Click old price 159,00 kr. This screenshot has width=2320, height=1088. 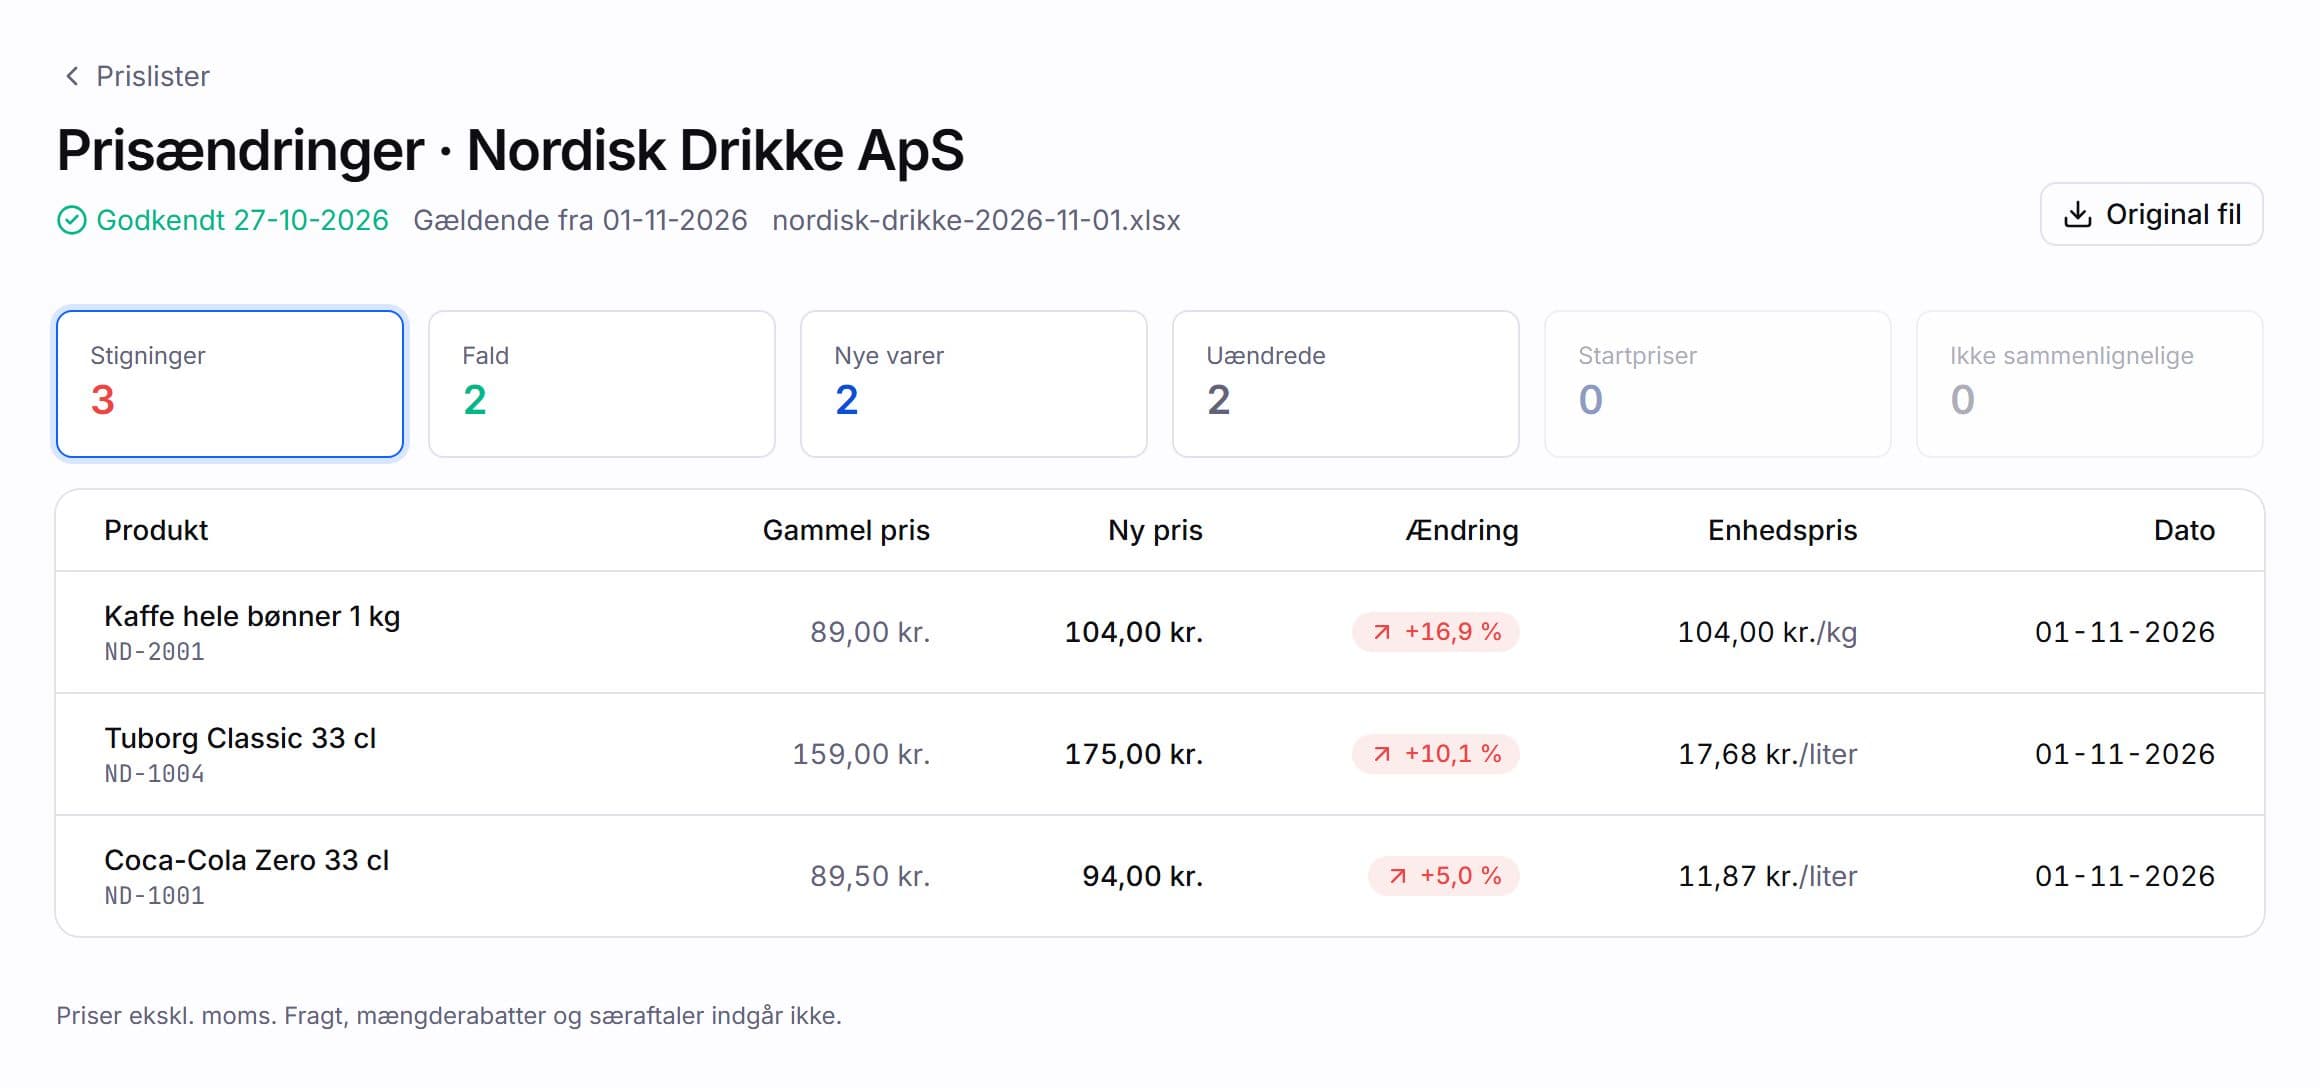click(x=861, y=754)
